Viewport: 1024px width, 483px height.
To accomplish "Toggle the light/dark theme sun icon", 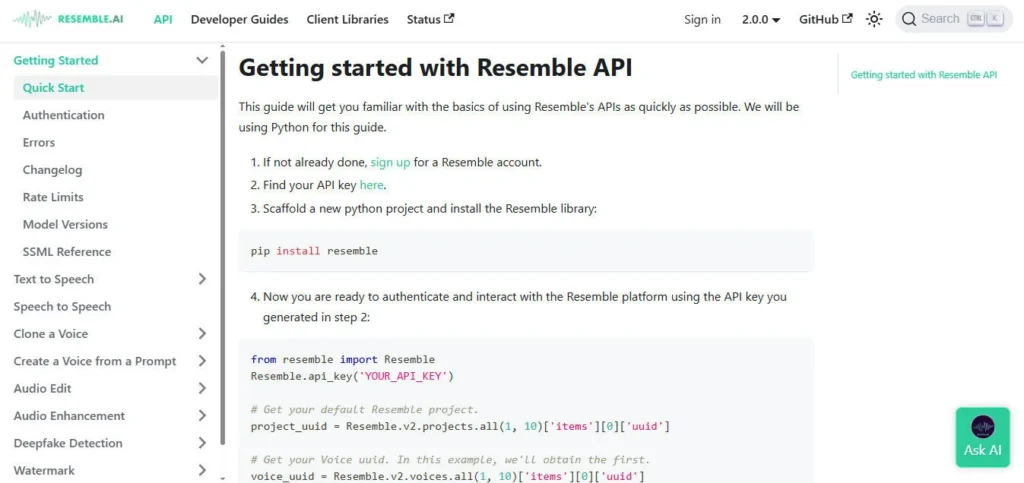I will [874, 19].
